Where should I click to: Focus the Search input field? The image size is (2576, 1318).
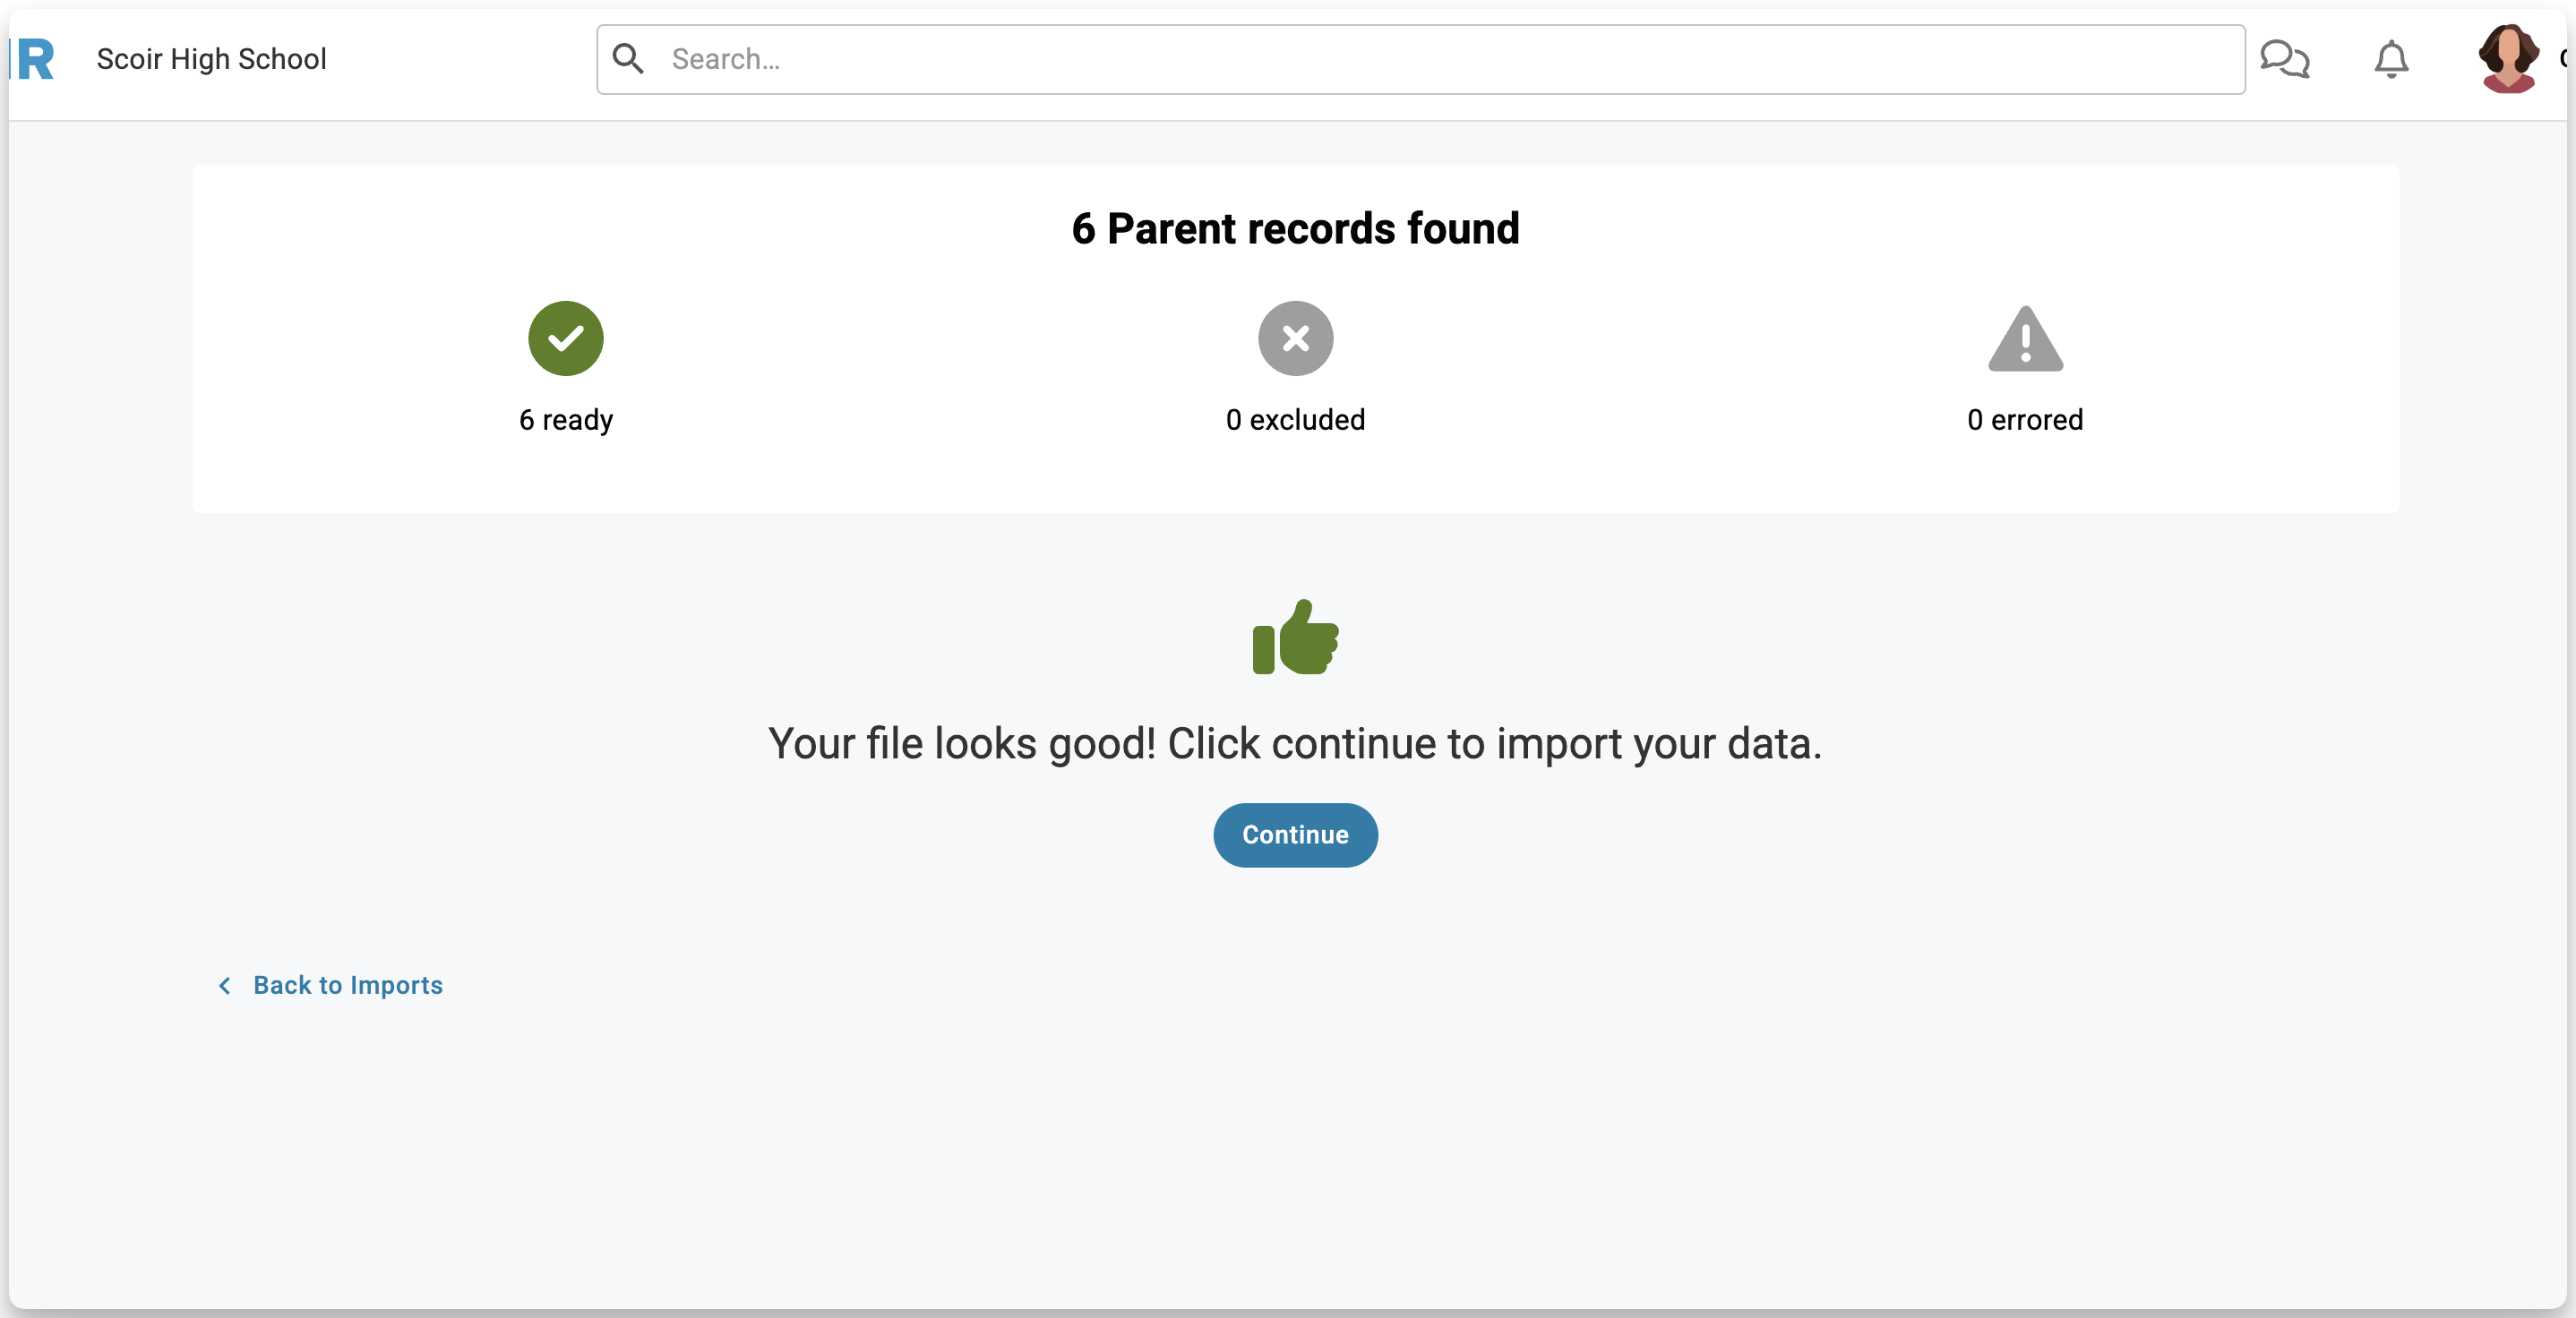point(1440,59)
